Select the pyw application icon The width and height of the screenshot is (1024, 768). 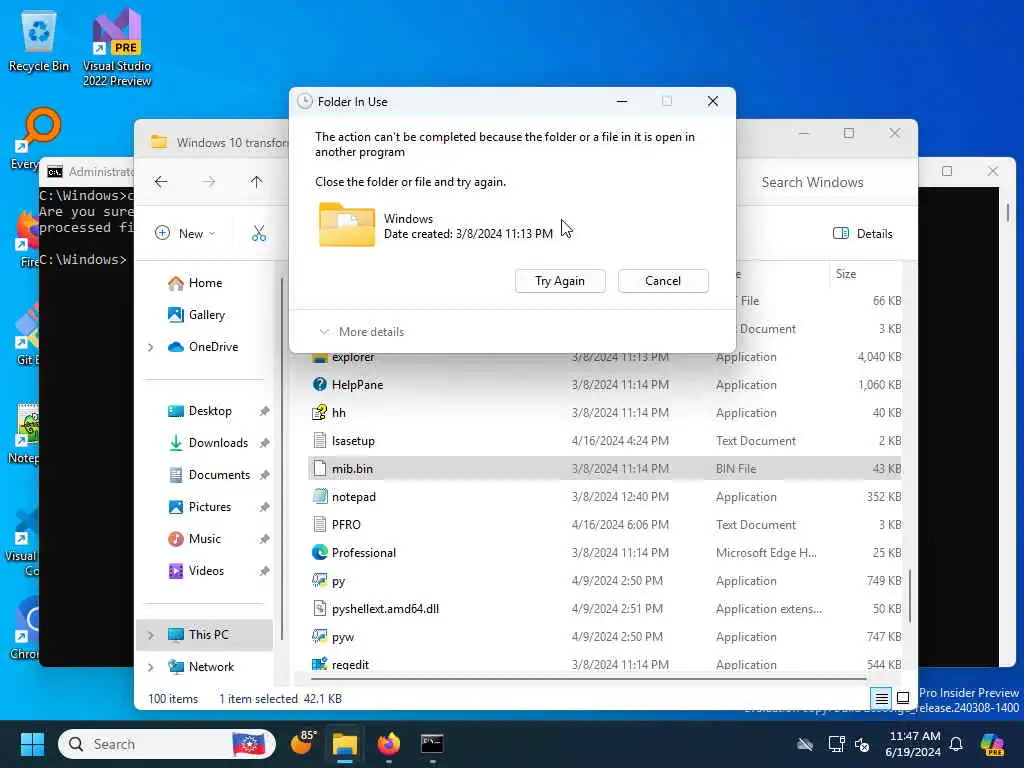pos(319,637)
